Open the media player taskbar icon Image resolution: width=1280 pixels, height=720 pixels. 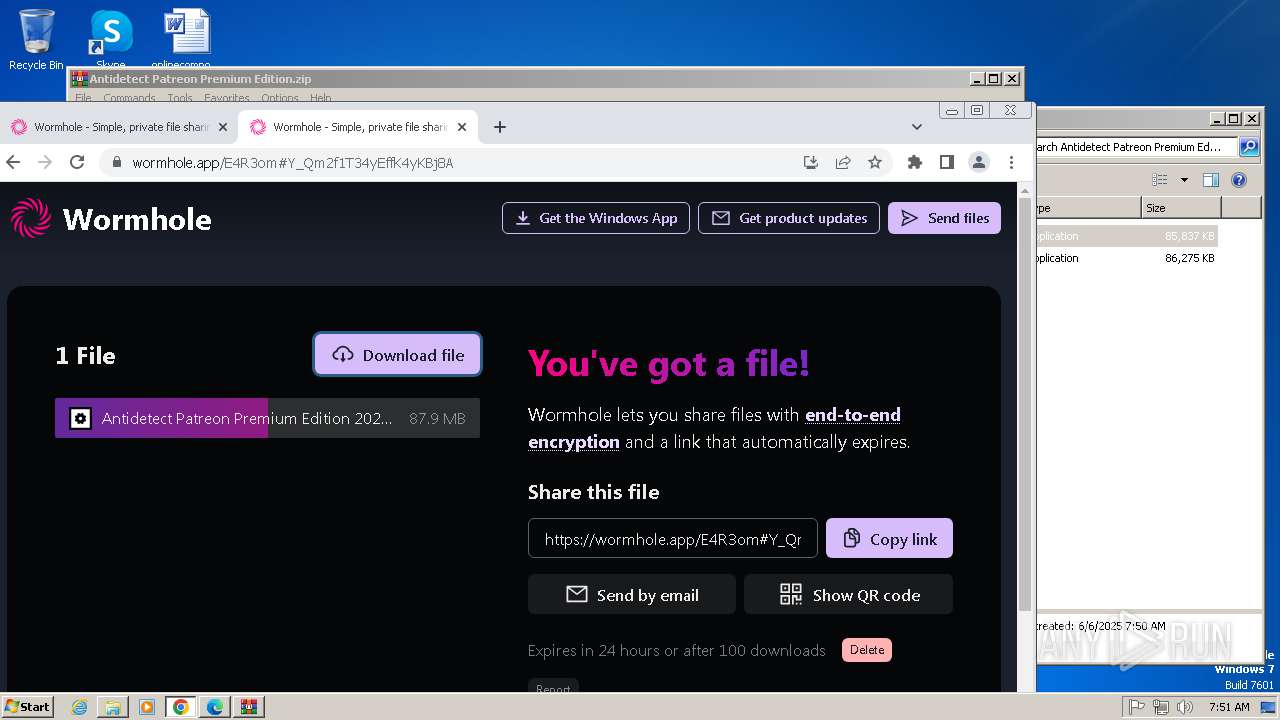147,707
